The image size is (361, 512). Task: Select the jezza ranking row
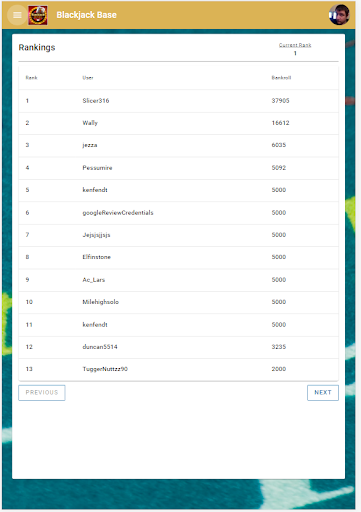click(x=178, y=145)
